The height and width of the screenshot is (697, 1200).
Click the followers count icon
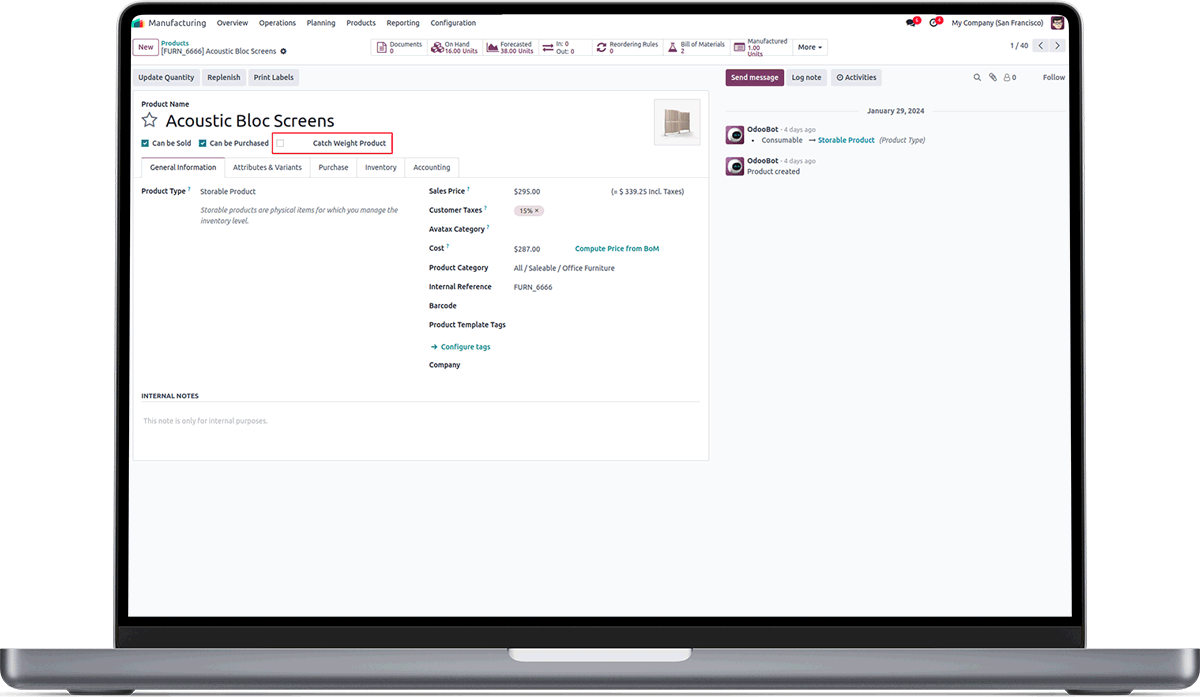tap(1010, 77)
